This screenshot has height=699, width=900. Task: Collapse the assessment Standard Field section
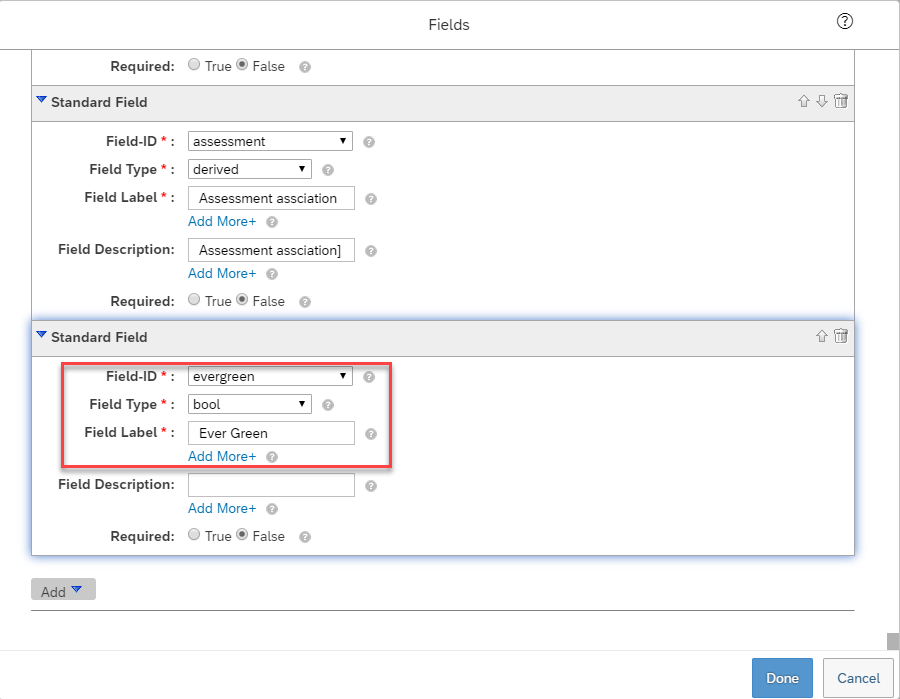[41, 100]
